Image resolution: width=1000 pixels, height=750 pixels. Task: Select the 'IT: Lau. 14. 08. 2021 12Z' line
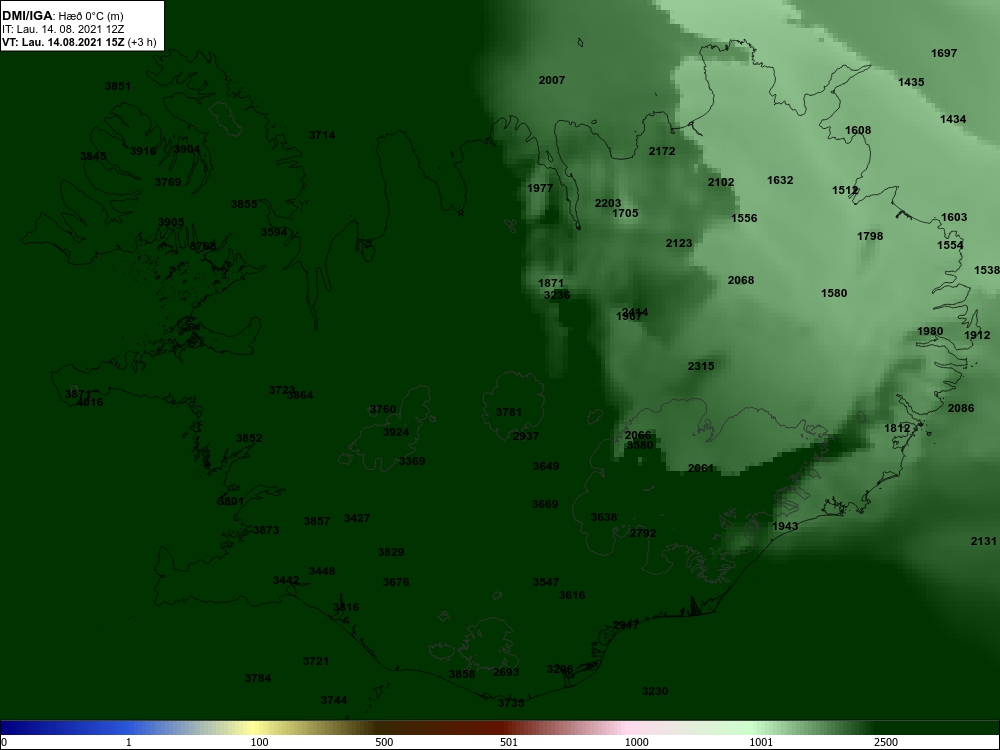coord(62,29)
